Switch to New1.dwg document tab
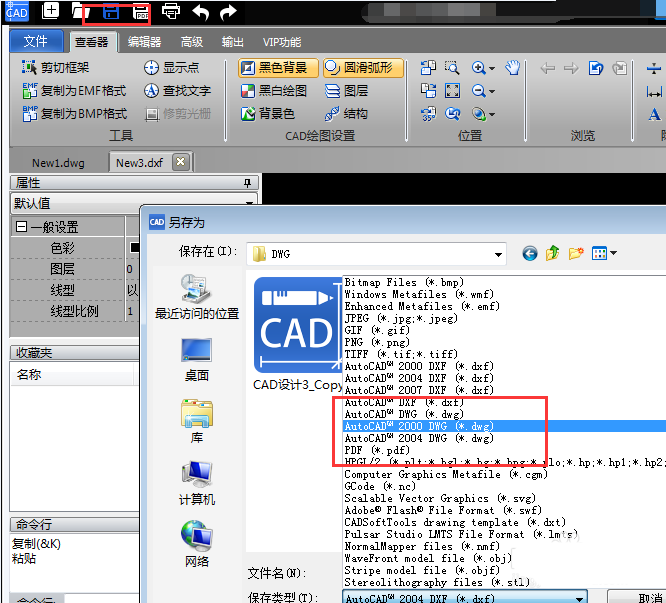The height and width of the screenshot is (603, 666). coord(58,163)
